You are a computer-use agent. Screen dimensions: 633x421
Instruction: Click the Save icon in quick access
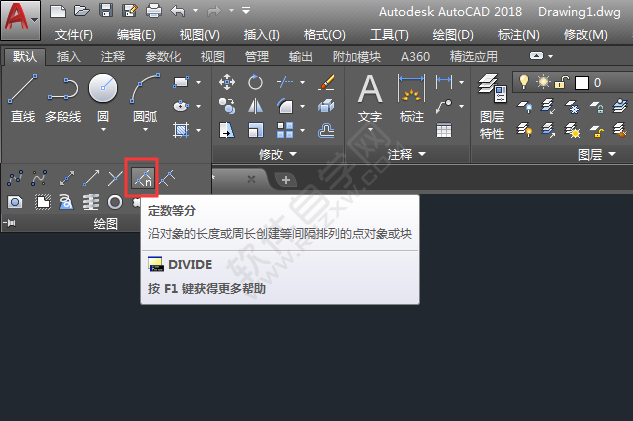click(106, 11)
